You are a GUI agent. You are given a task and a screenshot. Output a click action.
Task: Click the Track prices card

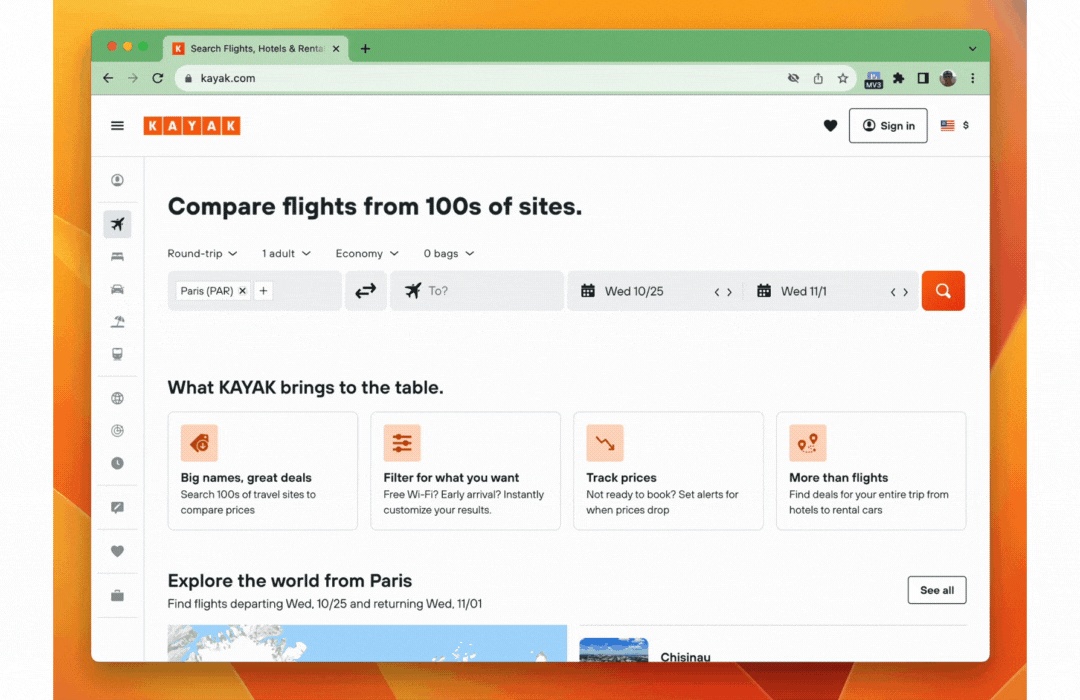(x=668, y=471)
